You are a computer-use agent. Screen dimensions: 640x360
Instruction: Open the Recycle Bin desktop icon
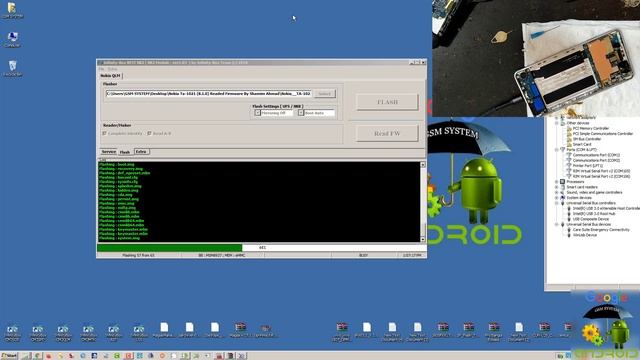pos(13,68)
